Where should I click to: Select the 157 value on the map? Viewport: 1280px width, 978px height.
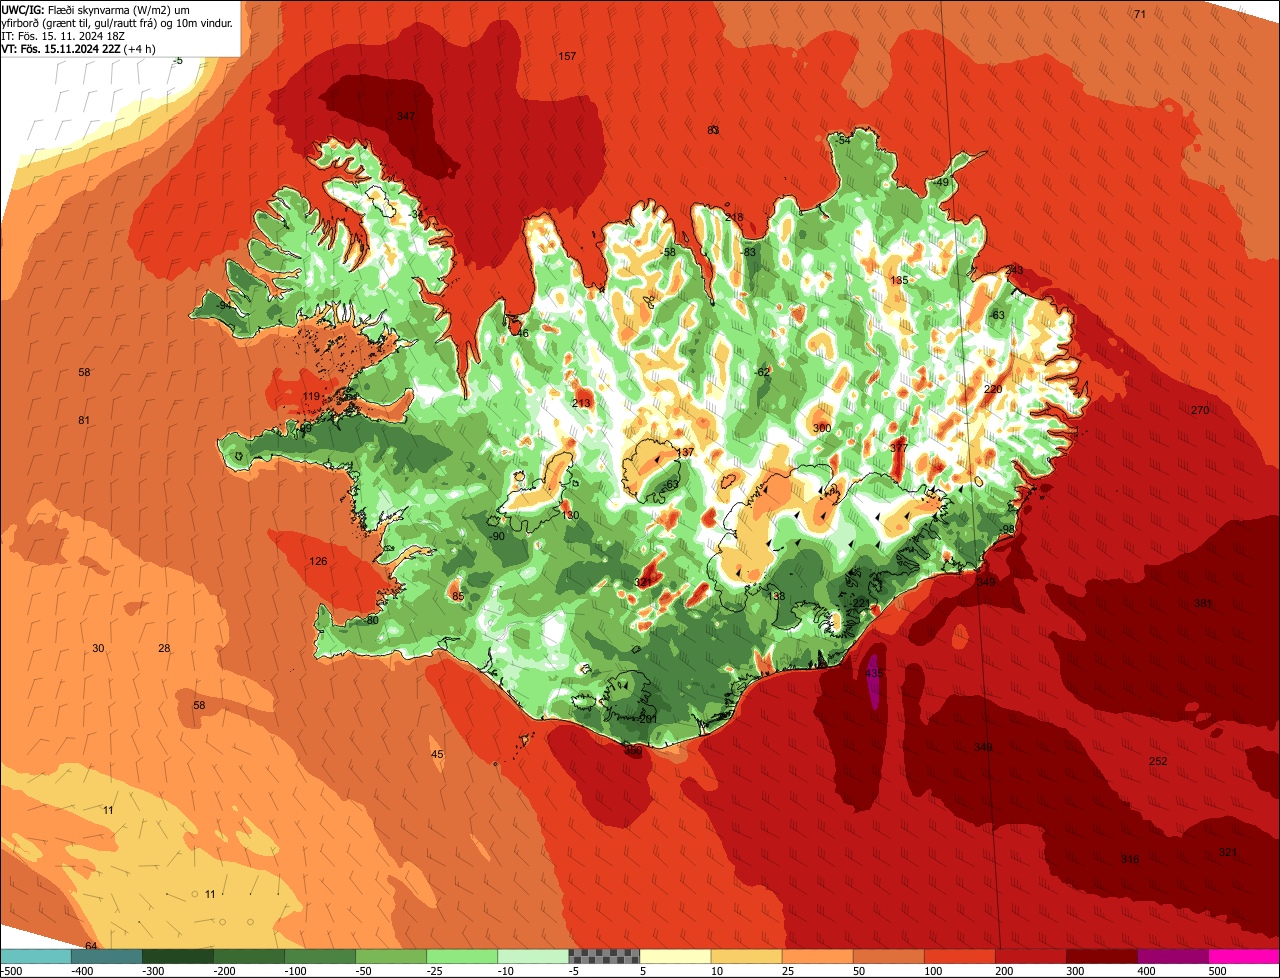pos(567,56)
